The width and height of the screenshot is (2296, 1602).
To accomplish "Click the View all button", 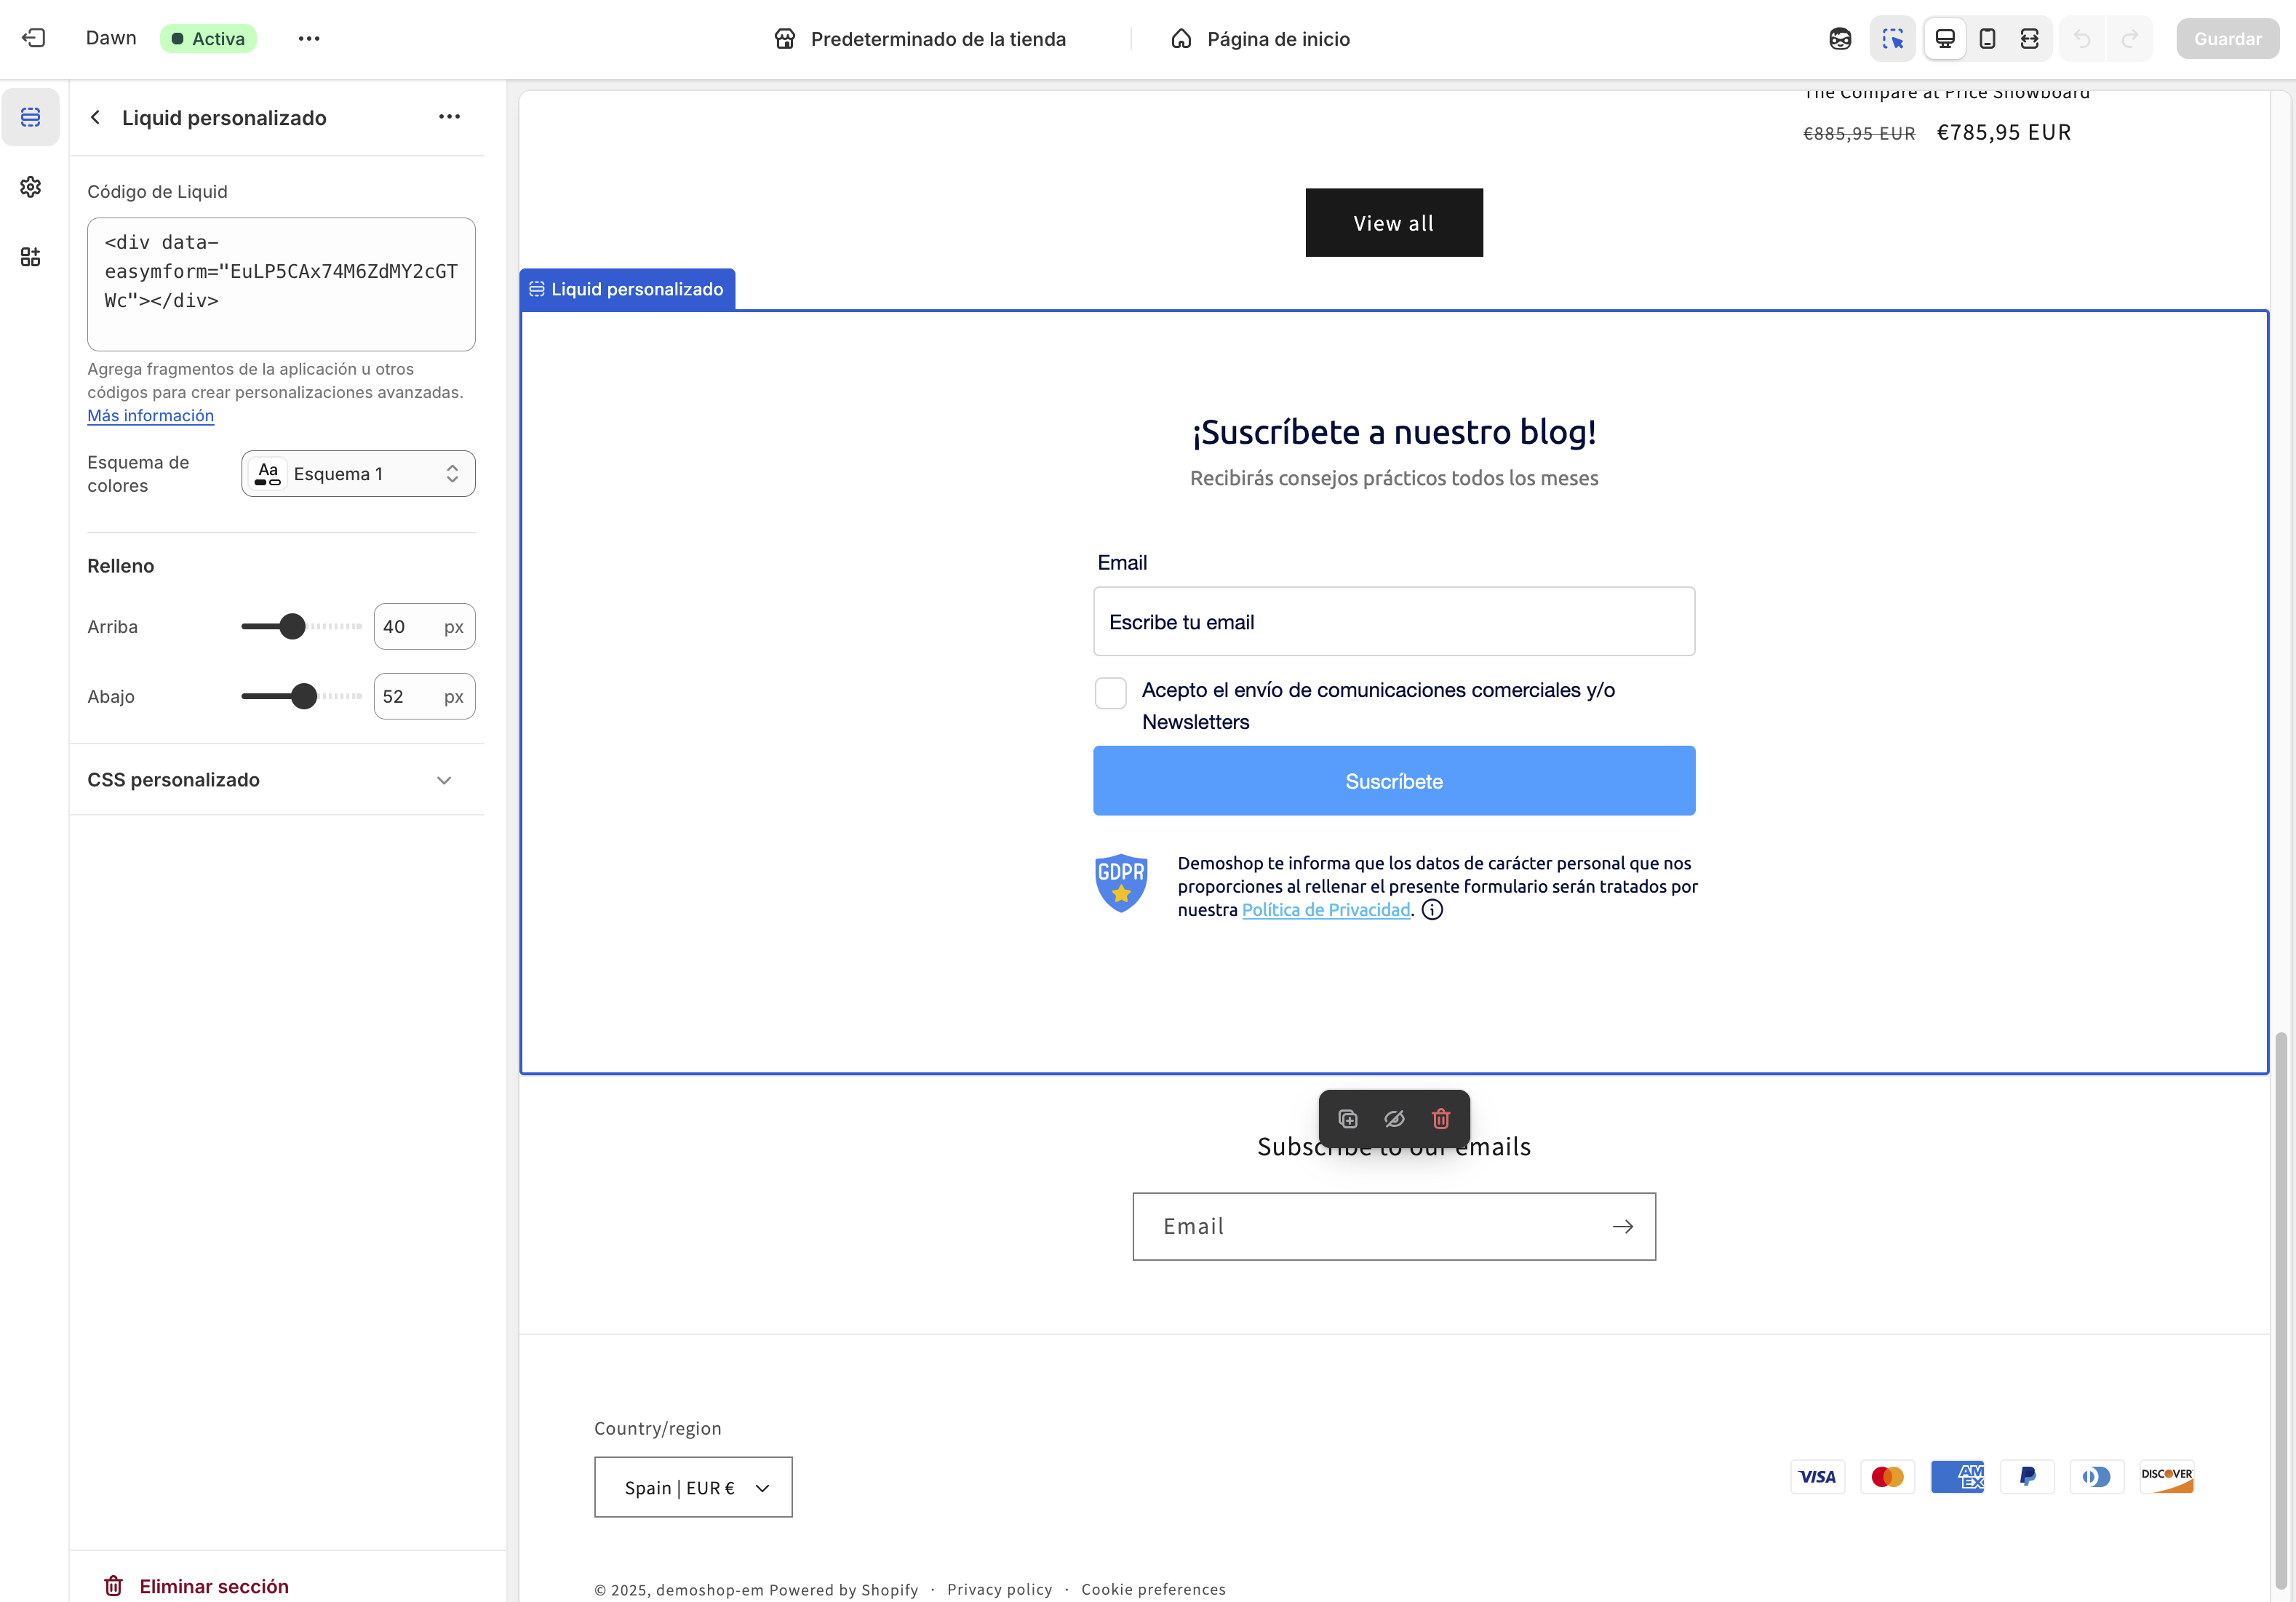I will (1394, 222).
